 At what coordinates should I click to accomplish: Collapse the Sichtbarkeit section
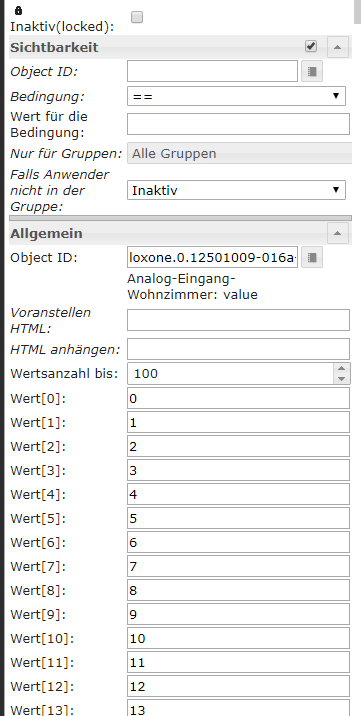(x=338, y=47)
